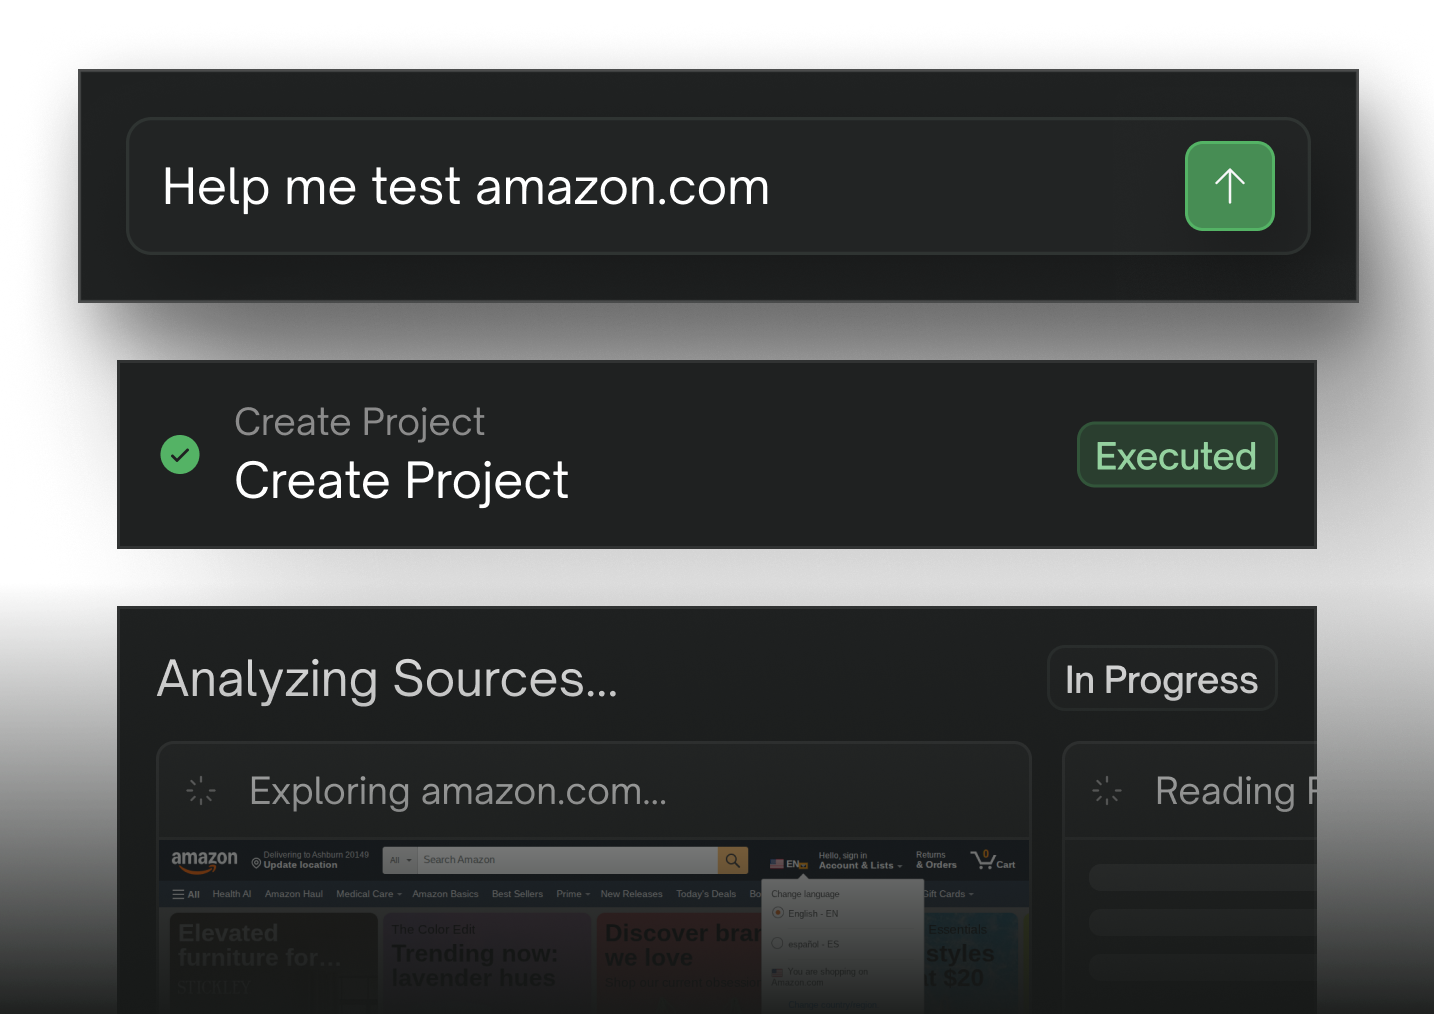Click the orange search magnifier icon
Screen dimensions: 1434x1014
(x=732, y=860)
